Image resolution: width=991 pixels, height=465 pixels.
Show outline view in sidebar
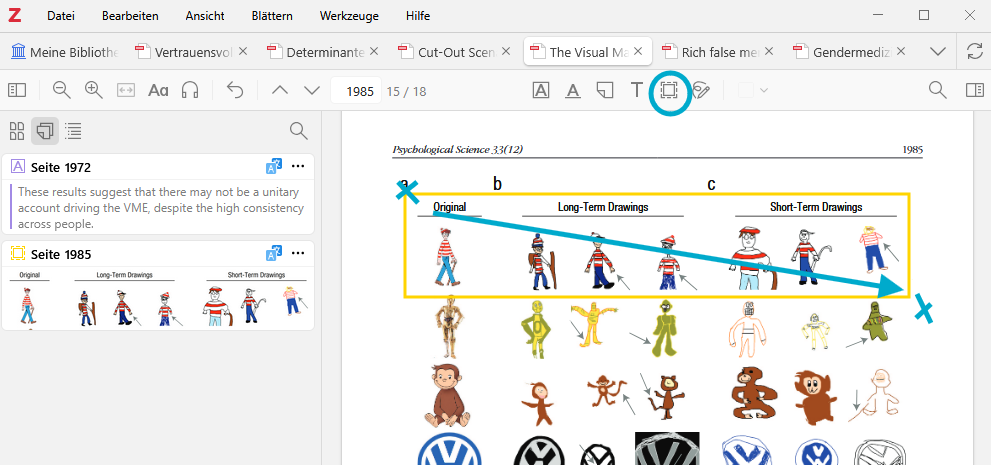pos(73,131)
